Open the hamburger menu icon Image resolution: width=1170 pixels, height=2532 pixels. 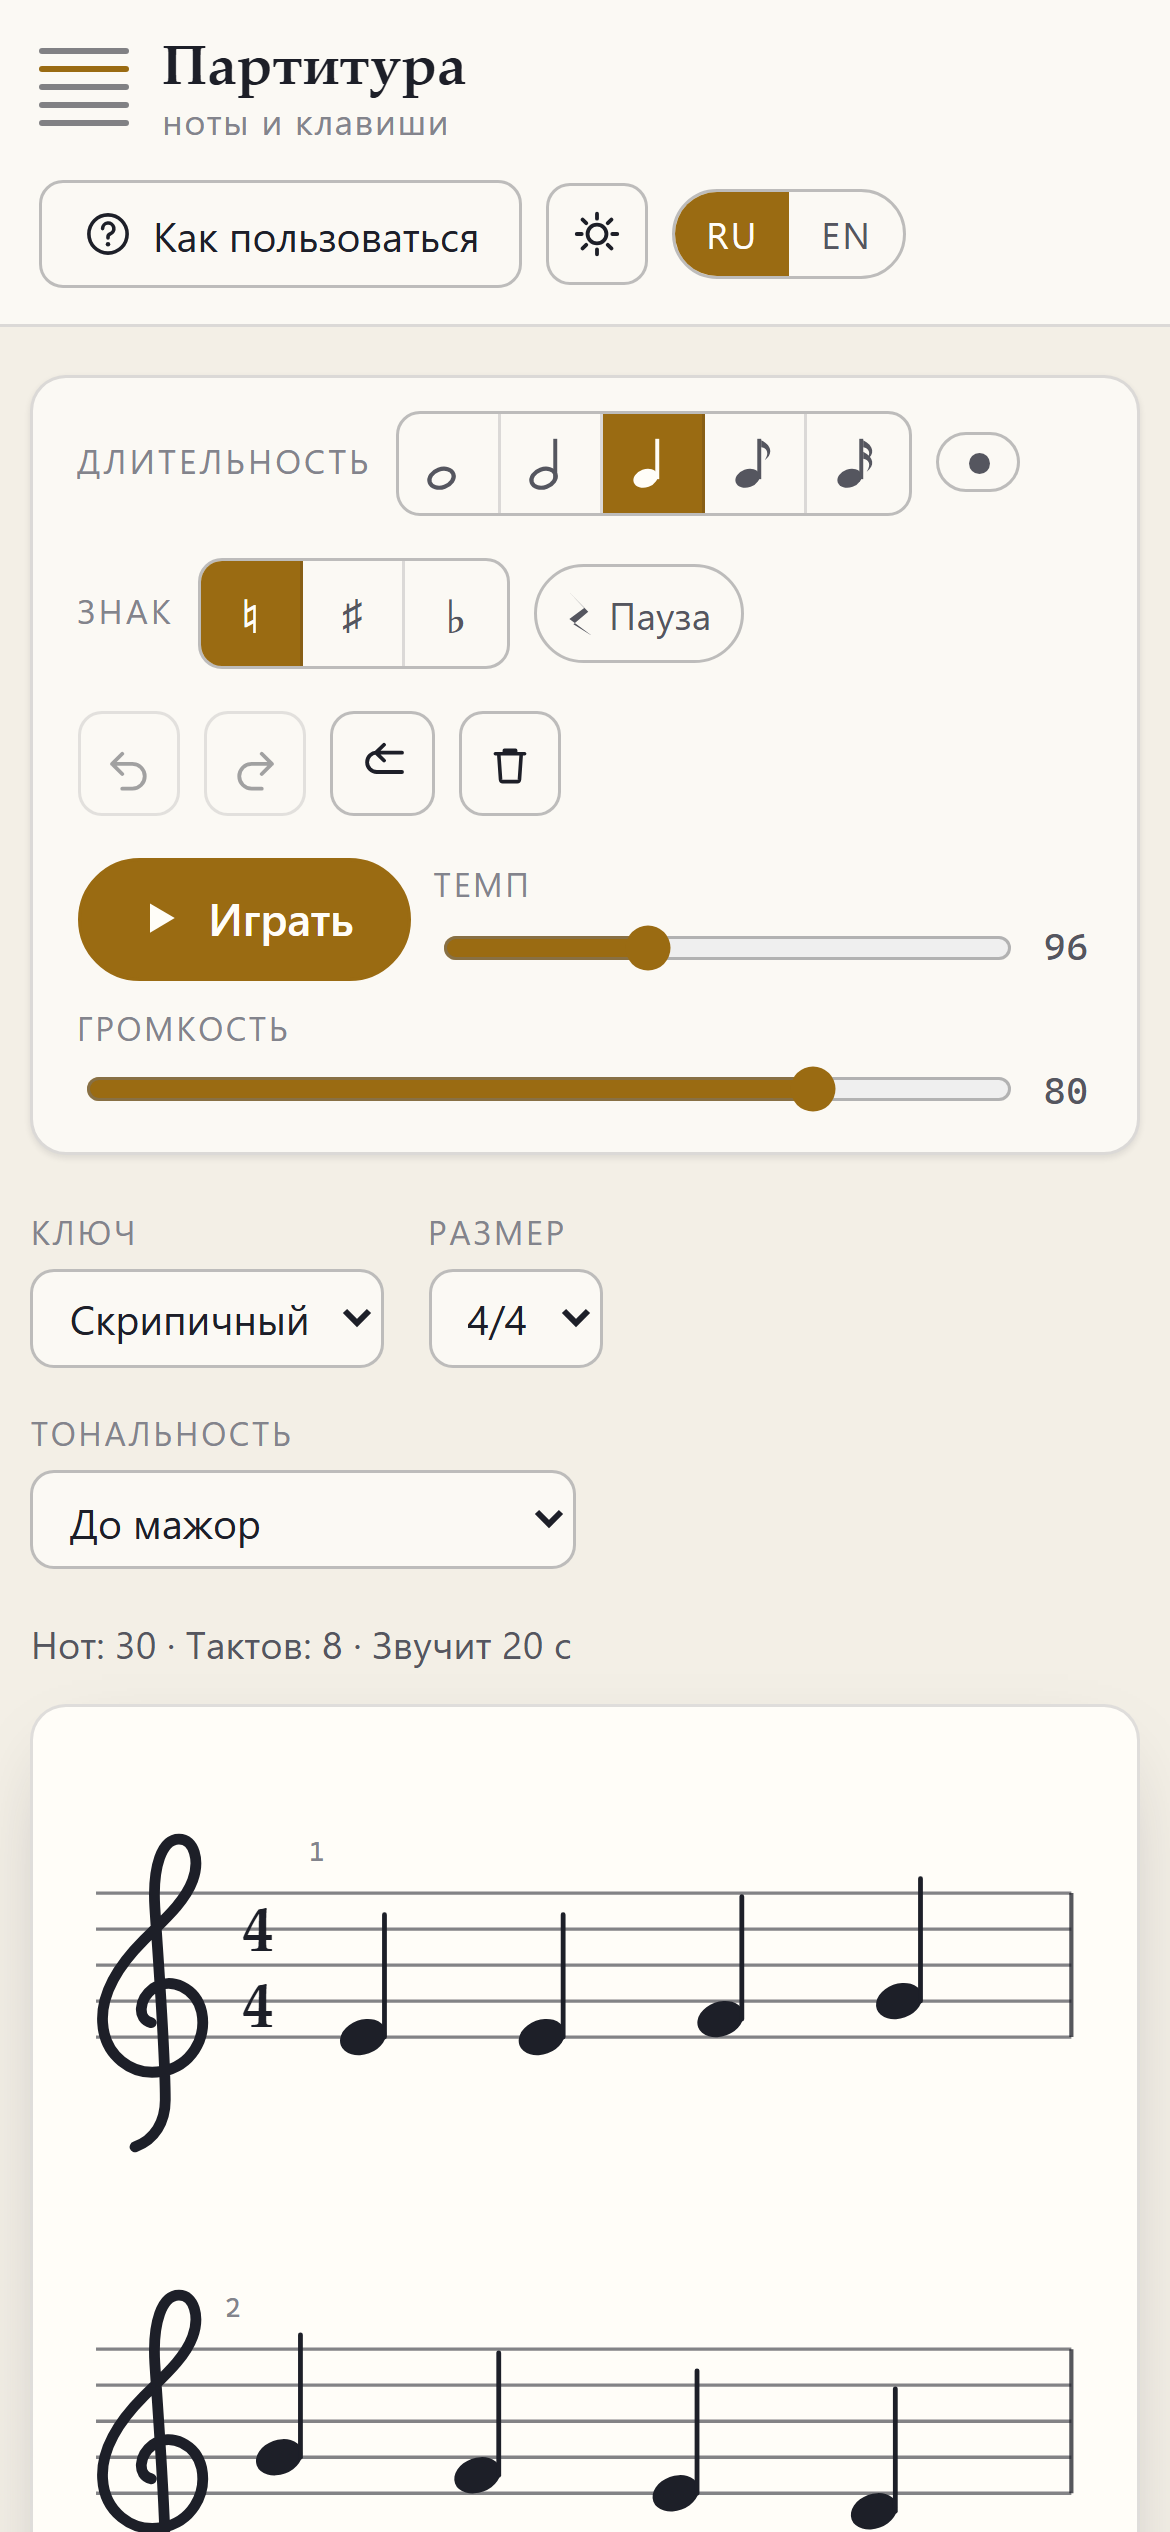(84, 87)
